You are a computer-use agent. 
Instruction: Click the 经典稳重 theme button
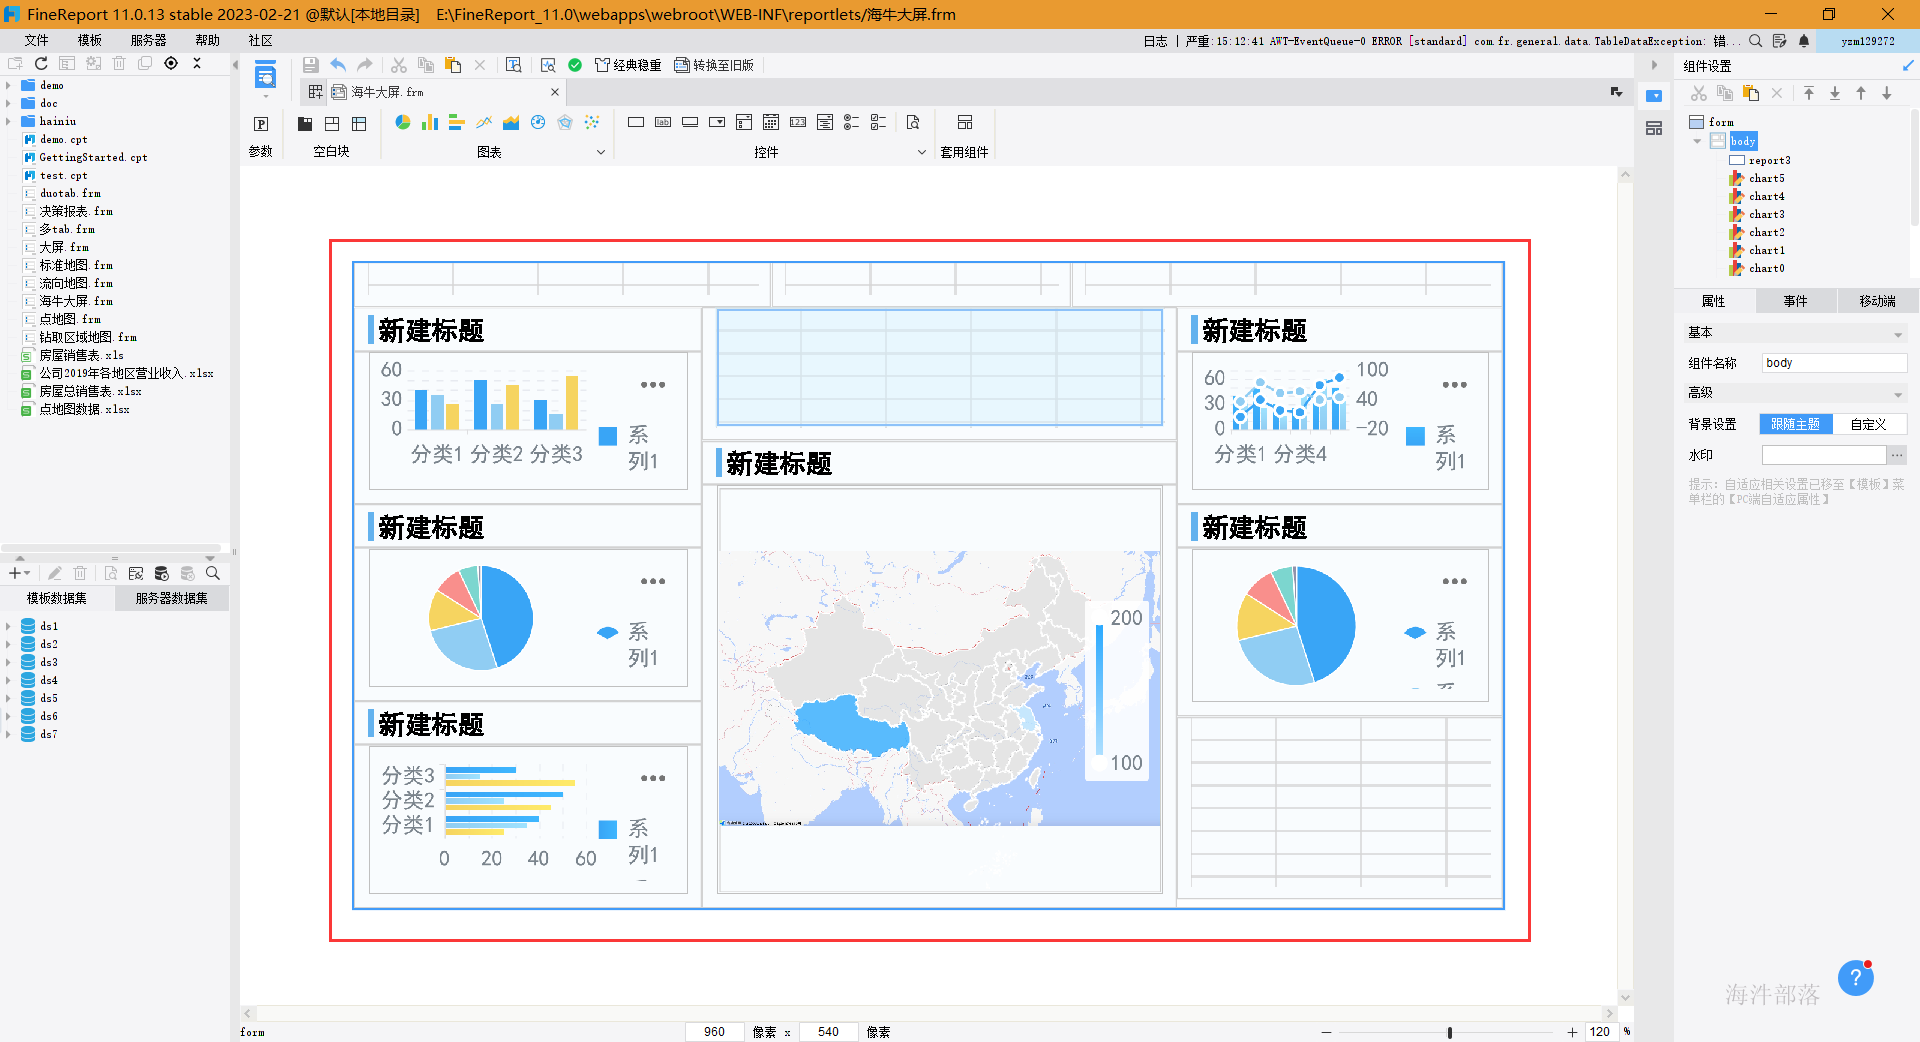(629, 65)
